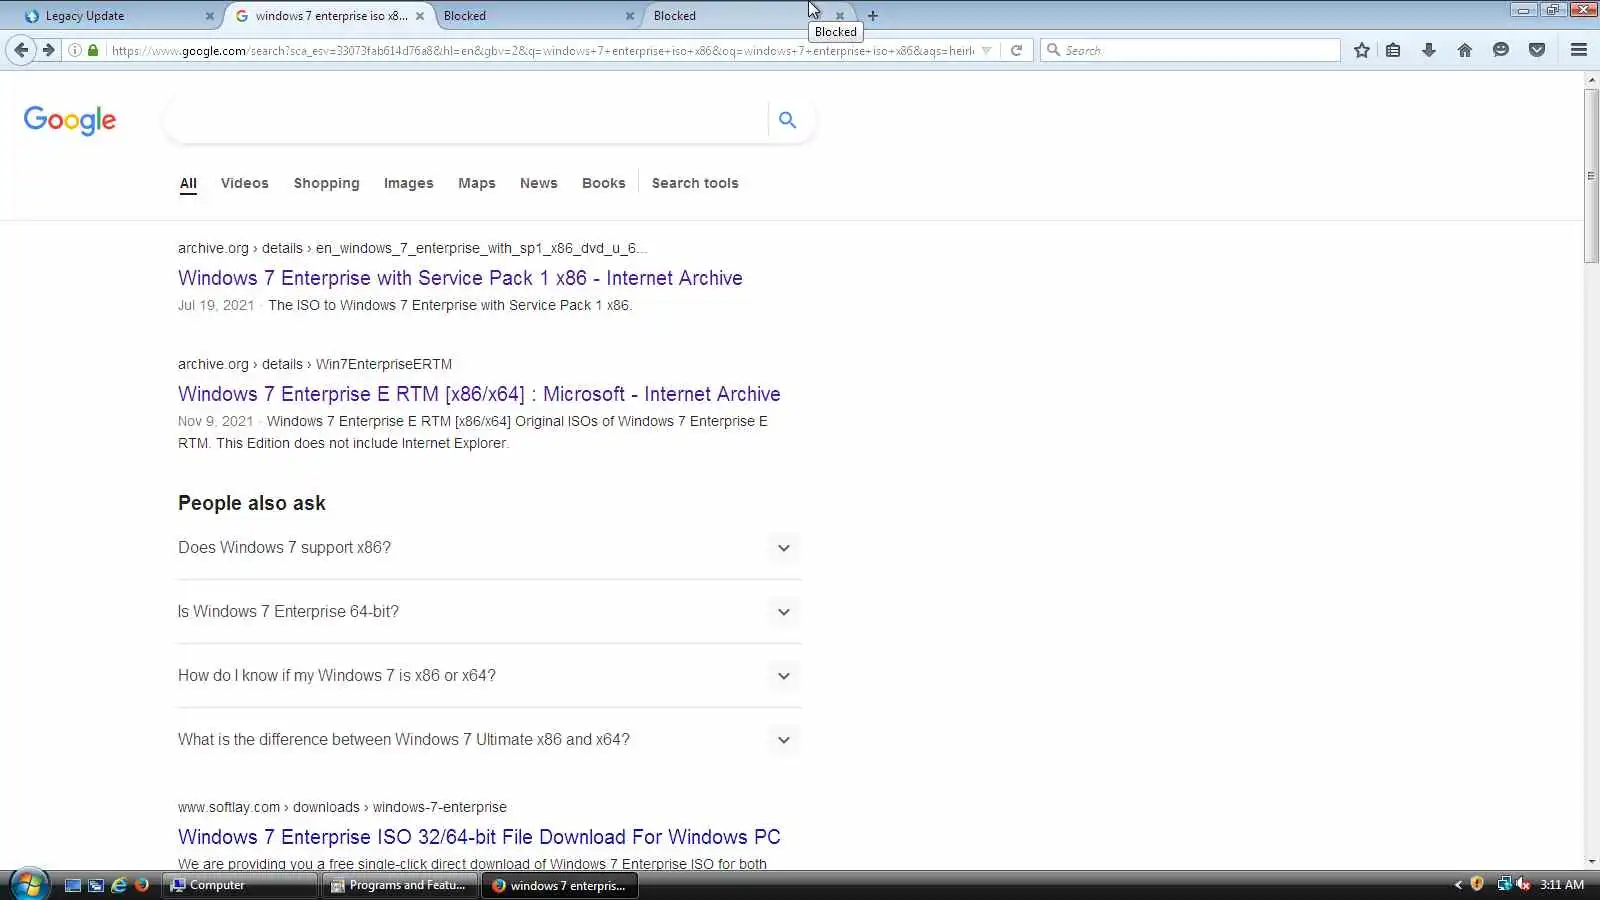Close the windows 7 enterprise iso tab
Screen dimensions: 1600x900
click(x=420, y=16)
